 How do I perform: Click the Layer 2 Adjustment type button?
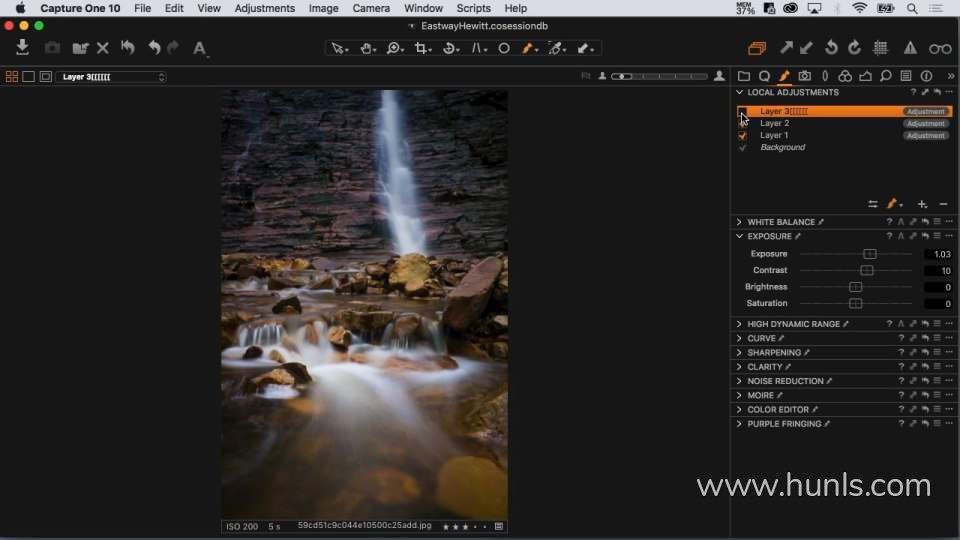(x=925, y=123)
